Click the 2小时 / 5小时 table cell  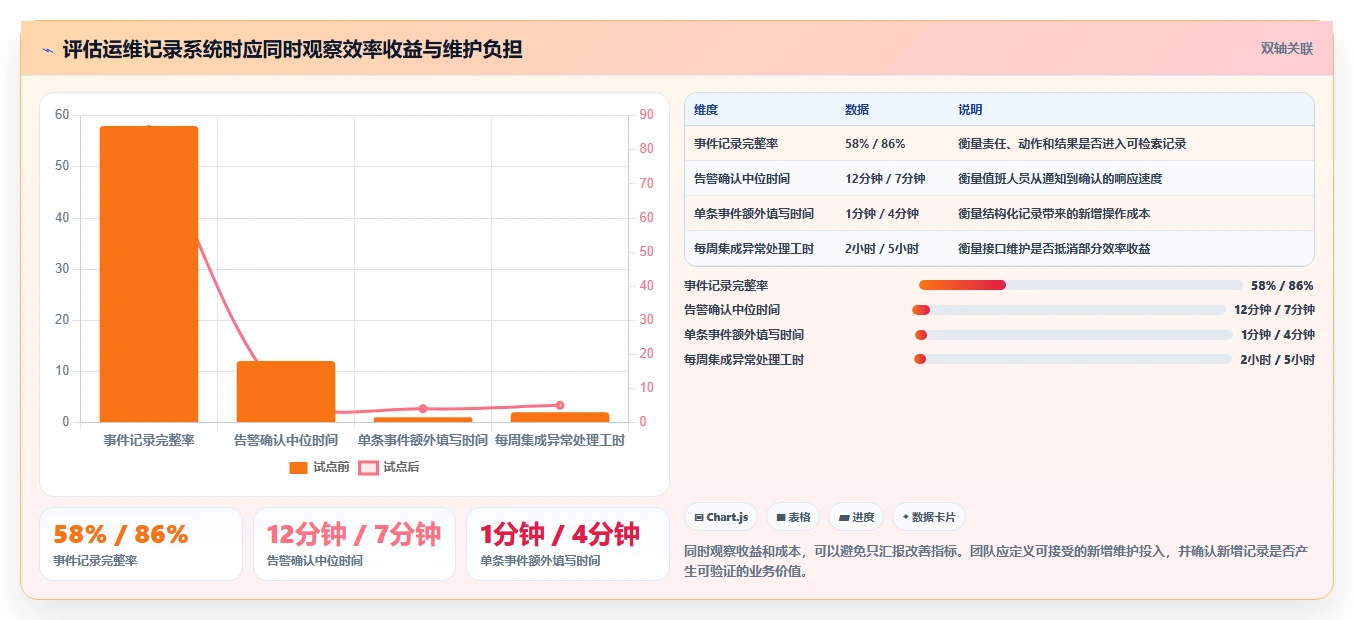point(882,249)
